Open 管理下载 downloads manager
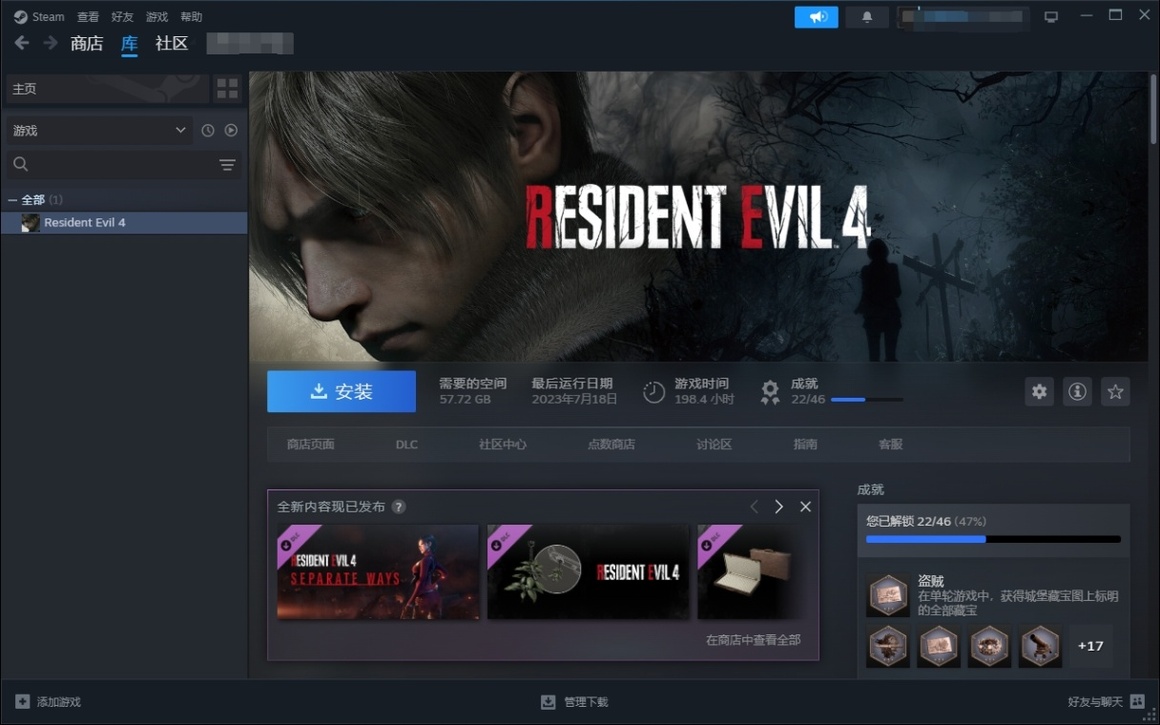Screen dimensions: 1160x725 click(x=574, y=701)
